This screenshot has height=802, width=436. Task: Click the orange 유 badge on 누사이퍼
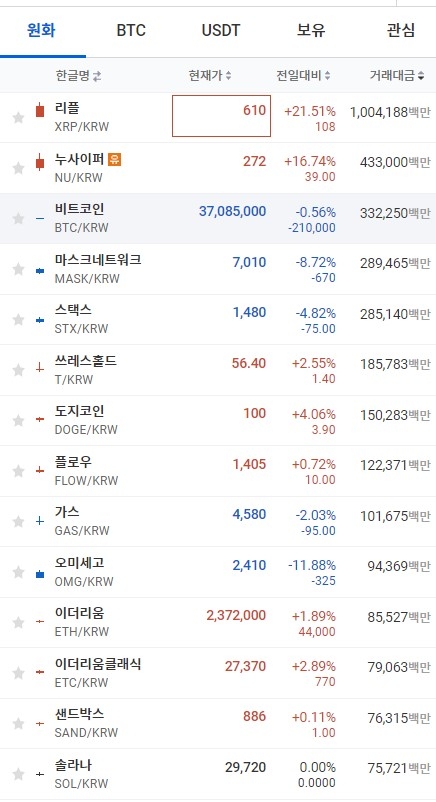[115, 160]
